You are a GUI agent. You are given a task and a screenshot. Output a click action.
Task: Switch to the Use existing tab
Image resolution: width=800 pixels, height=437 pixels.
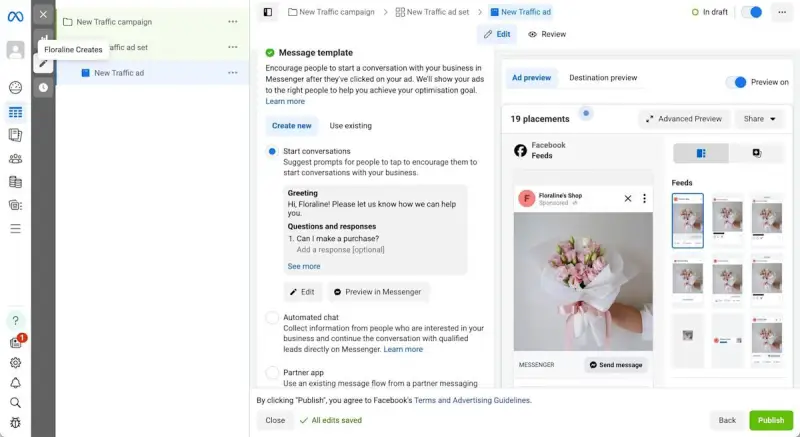click(x=351, y=125)
